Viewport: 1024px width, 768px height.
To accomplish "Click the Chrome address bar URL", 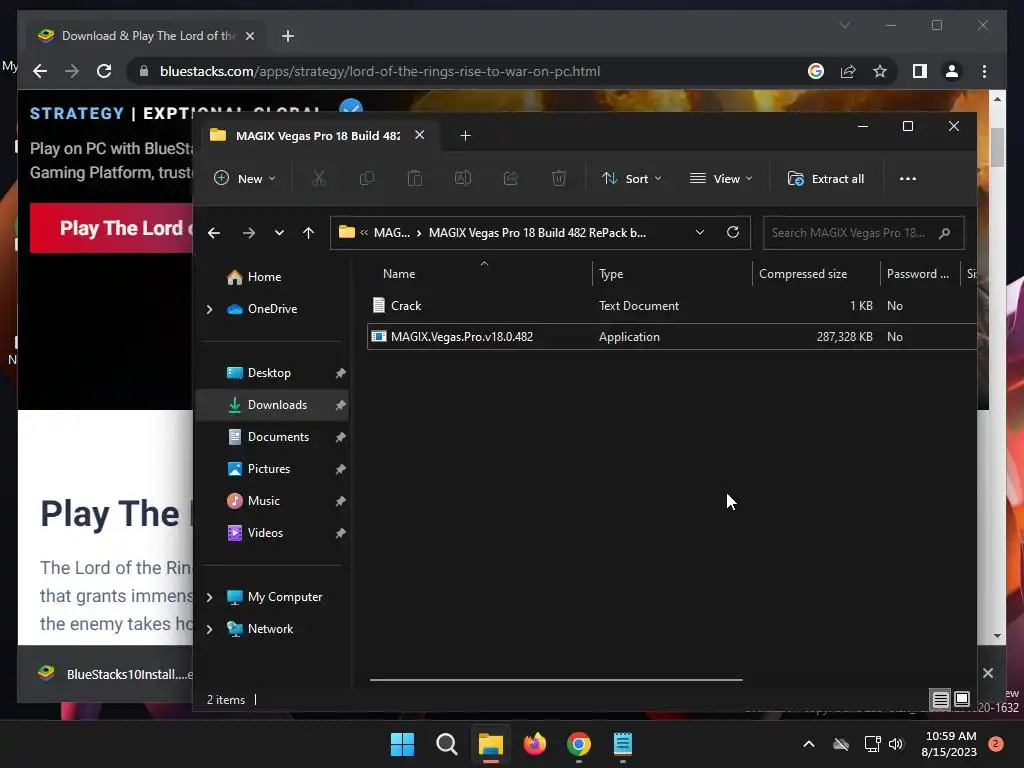I will (379, 71).
